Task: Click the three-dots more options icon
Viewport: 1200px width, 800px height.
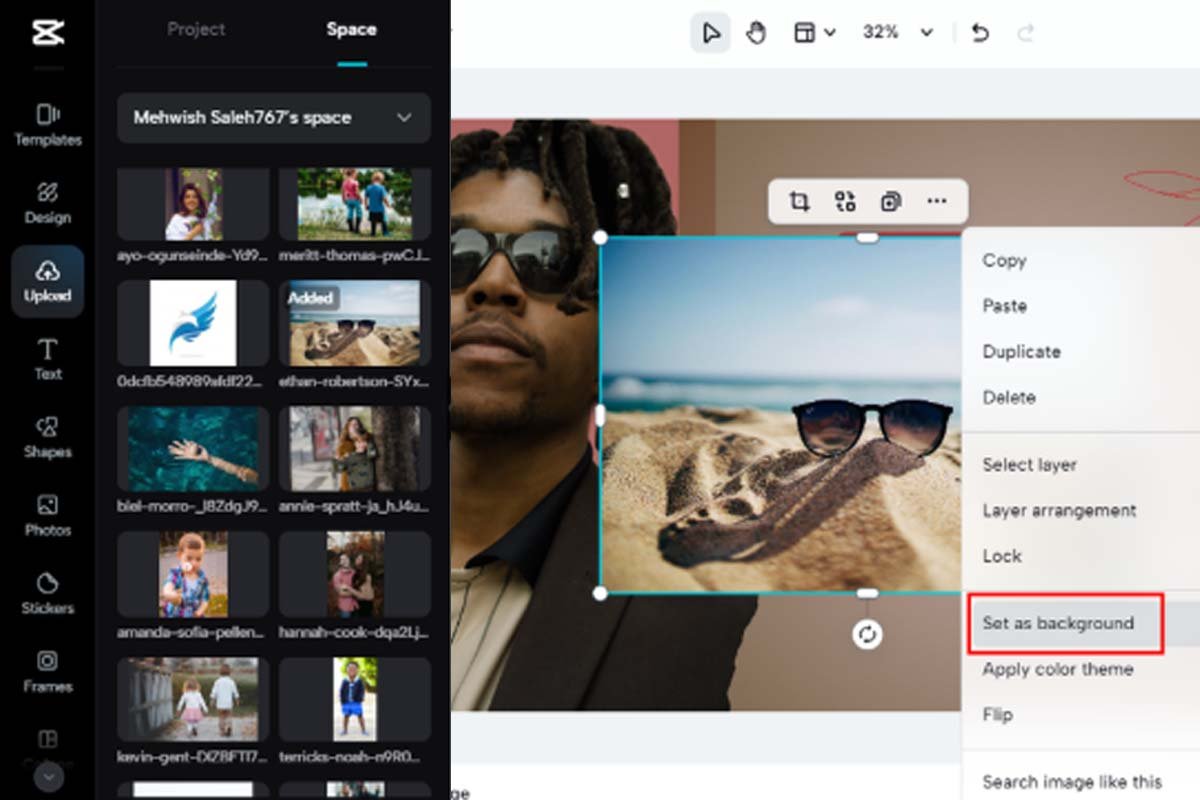Action: [x=936, y=202]
